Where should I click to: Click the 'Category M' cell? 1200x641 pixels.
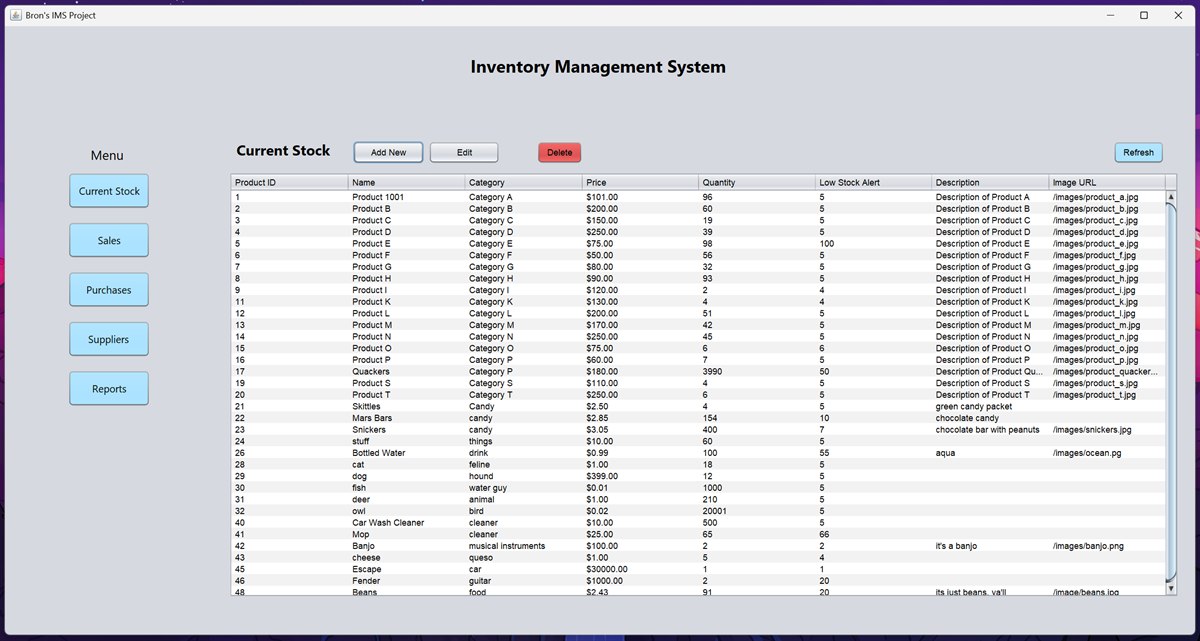pyautogui.click(x=523, y=325)
